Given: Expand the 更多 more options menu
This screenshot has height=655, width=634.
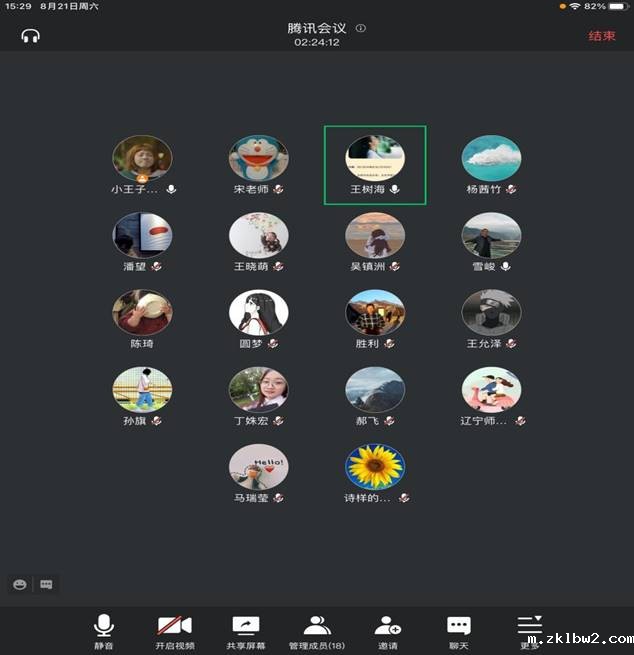Looking at the screenshot, I should [x=529, y=630].
